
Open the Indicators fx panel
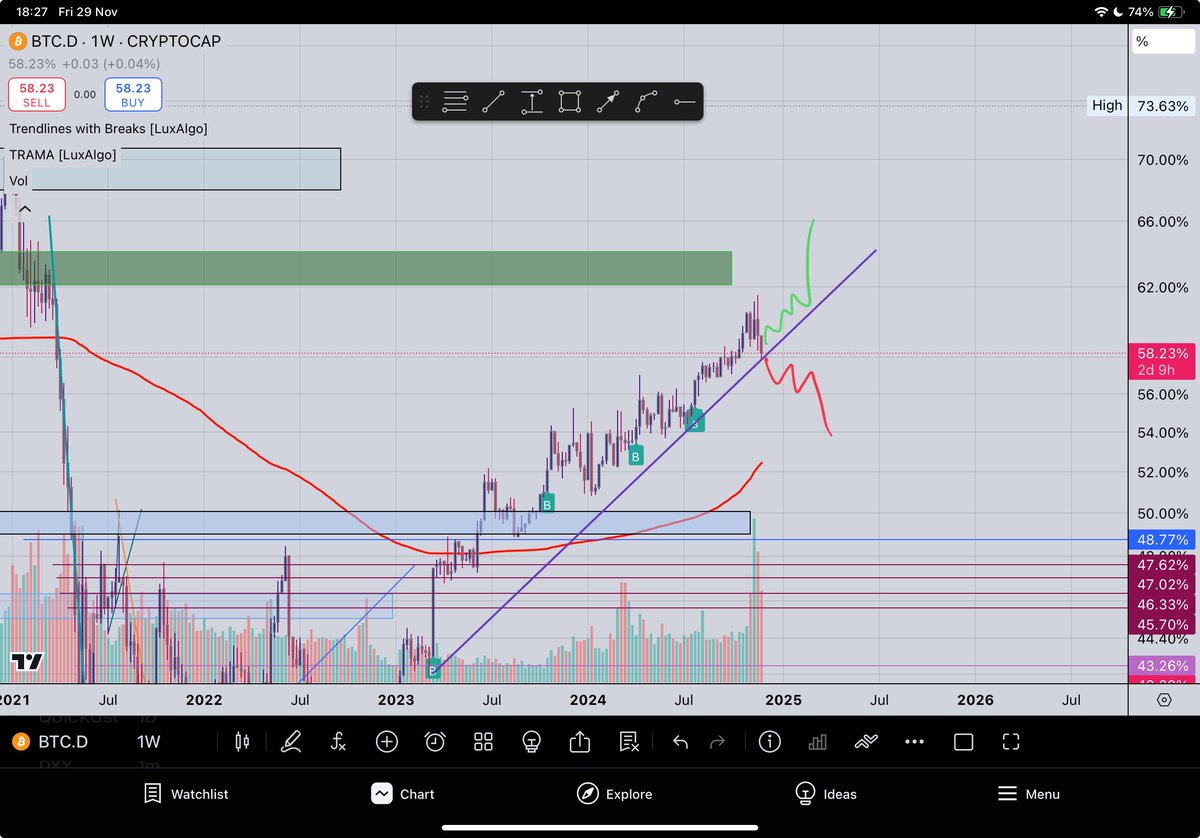click(338, 742)
